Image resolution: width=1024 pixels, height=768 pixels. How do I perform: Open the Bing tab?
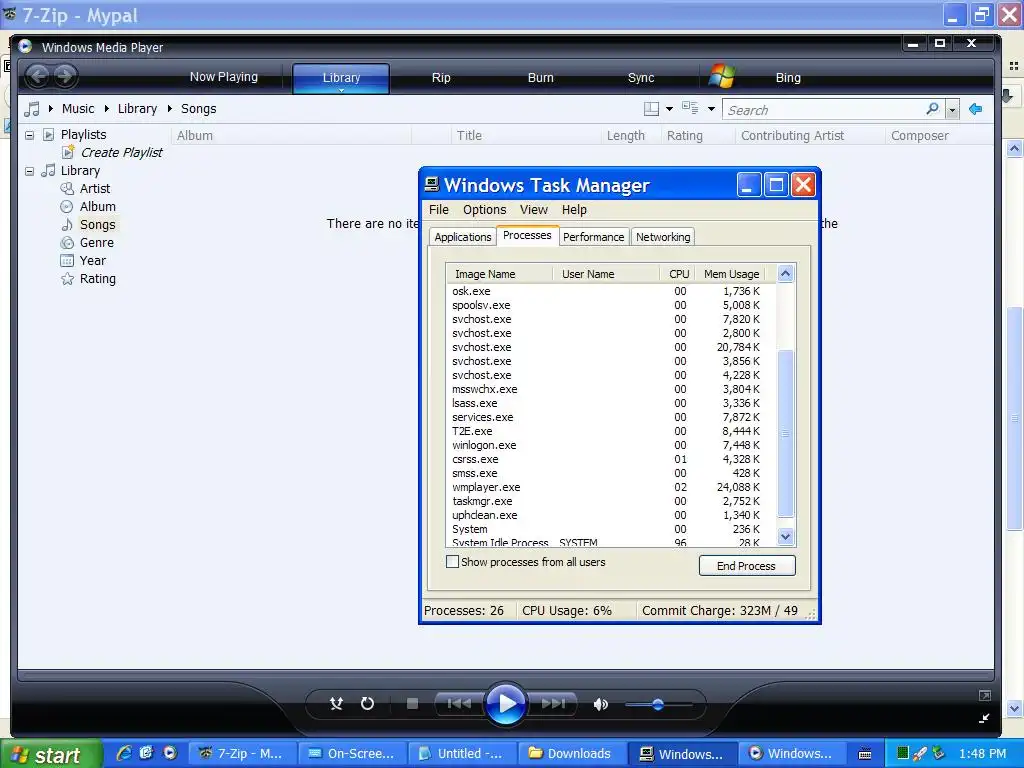pyautogui.click(x=788, y=78)
